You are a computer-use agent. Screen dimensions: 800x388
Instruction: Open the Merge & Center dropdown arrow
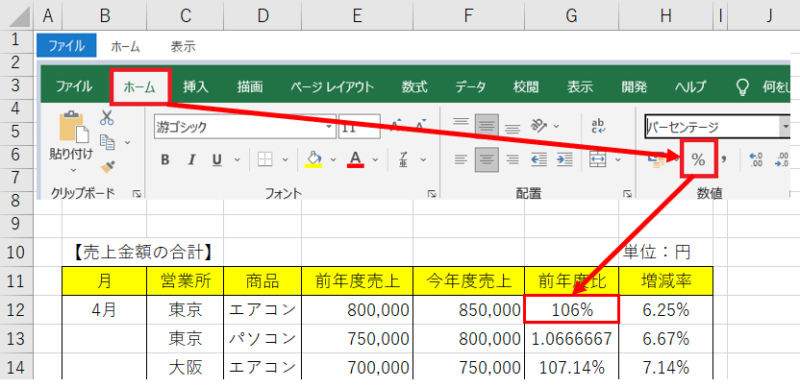tap(618, 160)
